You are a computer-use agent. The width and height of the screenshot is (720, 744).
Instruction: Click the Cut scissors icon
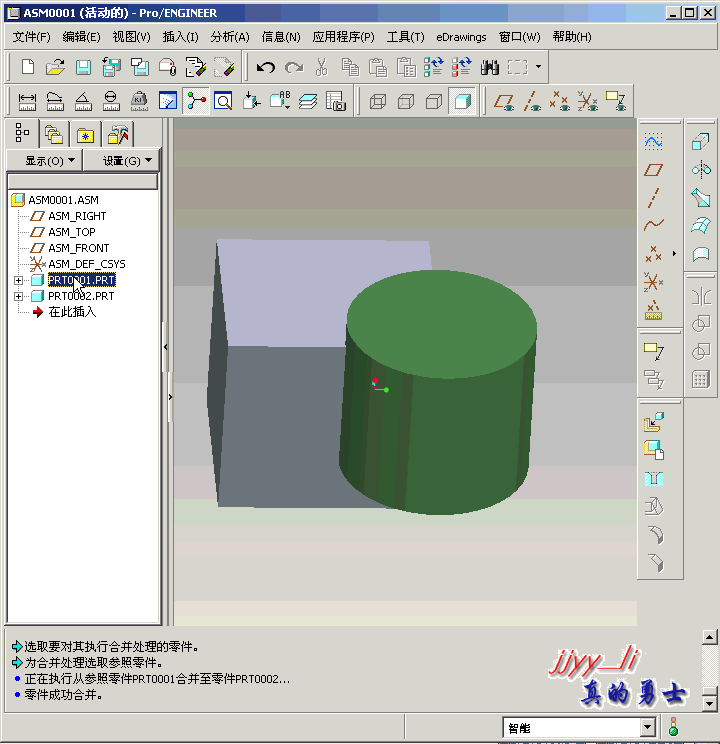coord(322,67)
